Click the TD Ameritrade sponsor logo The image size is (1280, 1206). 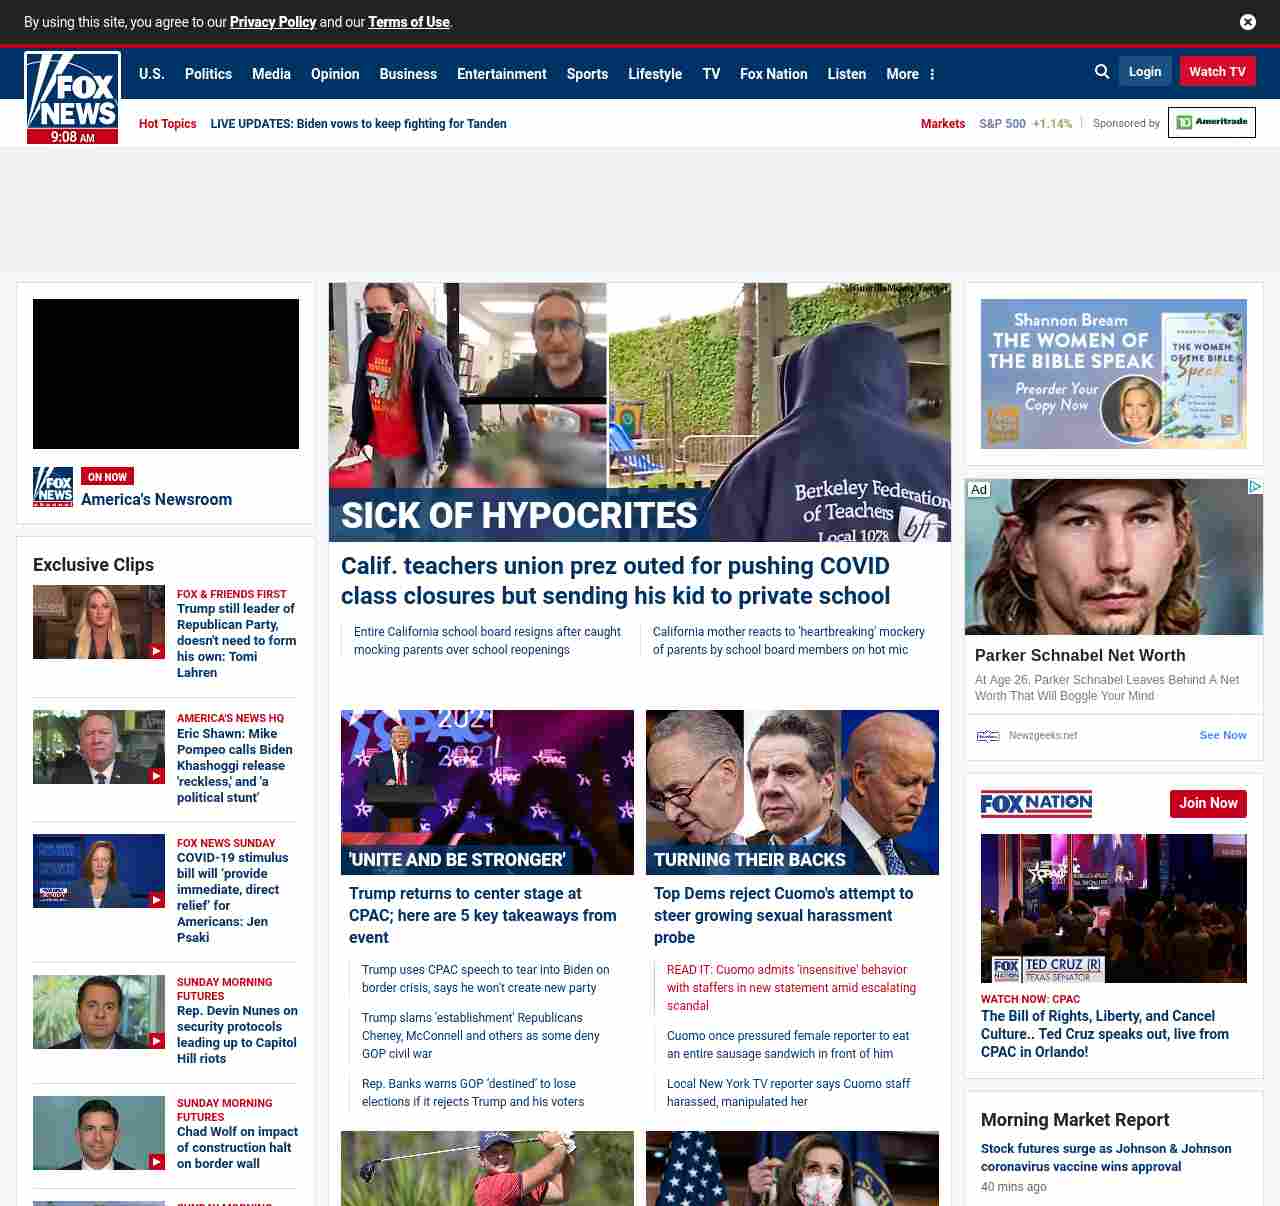[x=1211, y=122]
